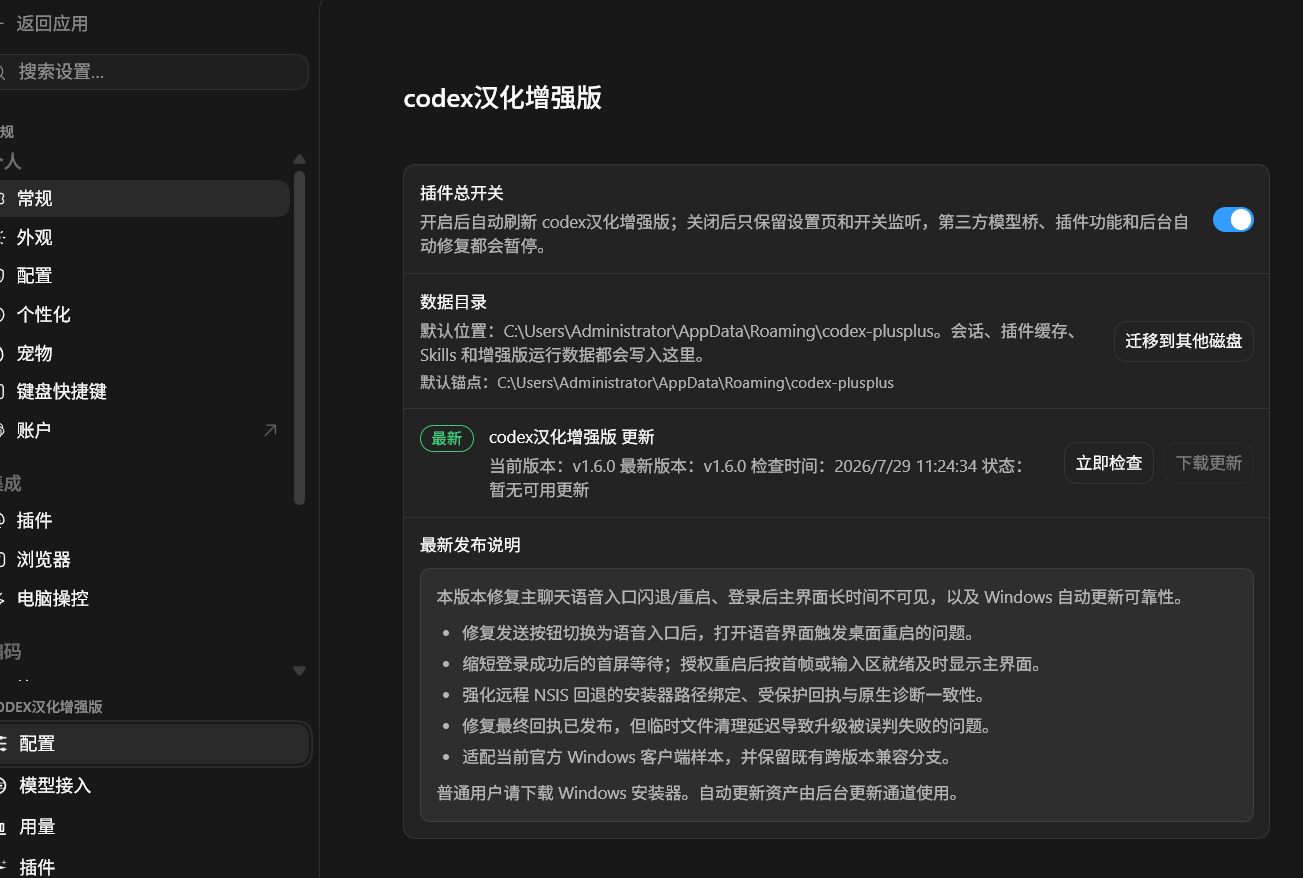
Task: Click the line 普通用户请下载 Windows 安装器
Action: (697, 794)
